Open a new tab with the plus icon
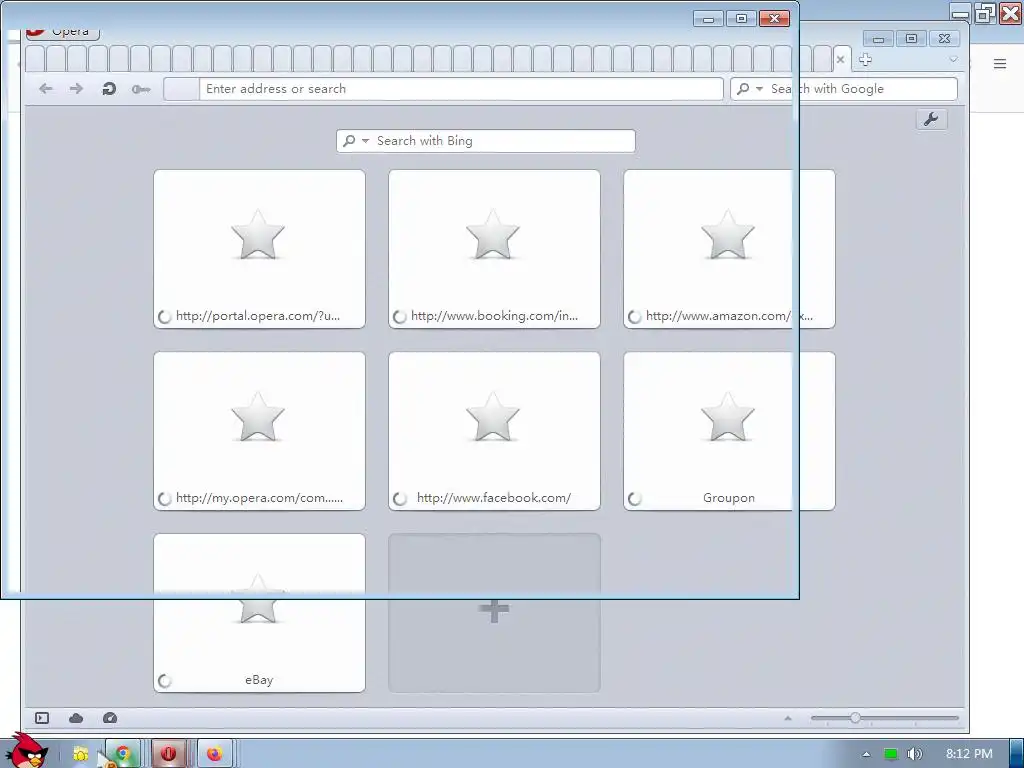Image resolution: width=1024 pixels, height=768 pixels. point(865,60)
